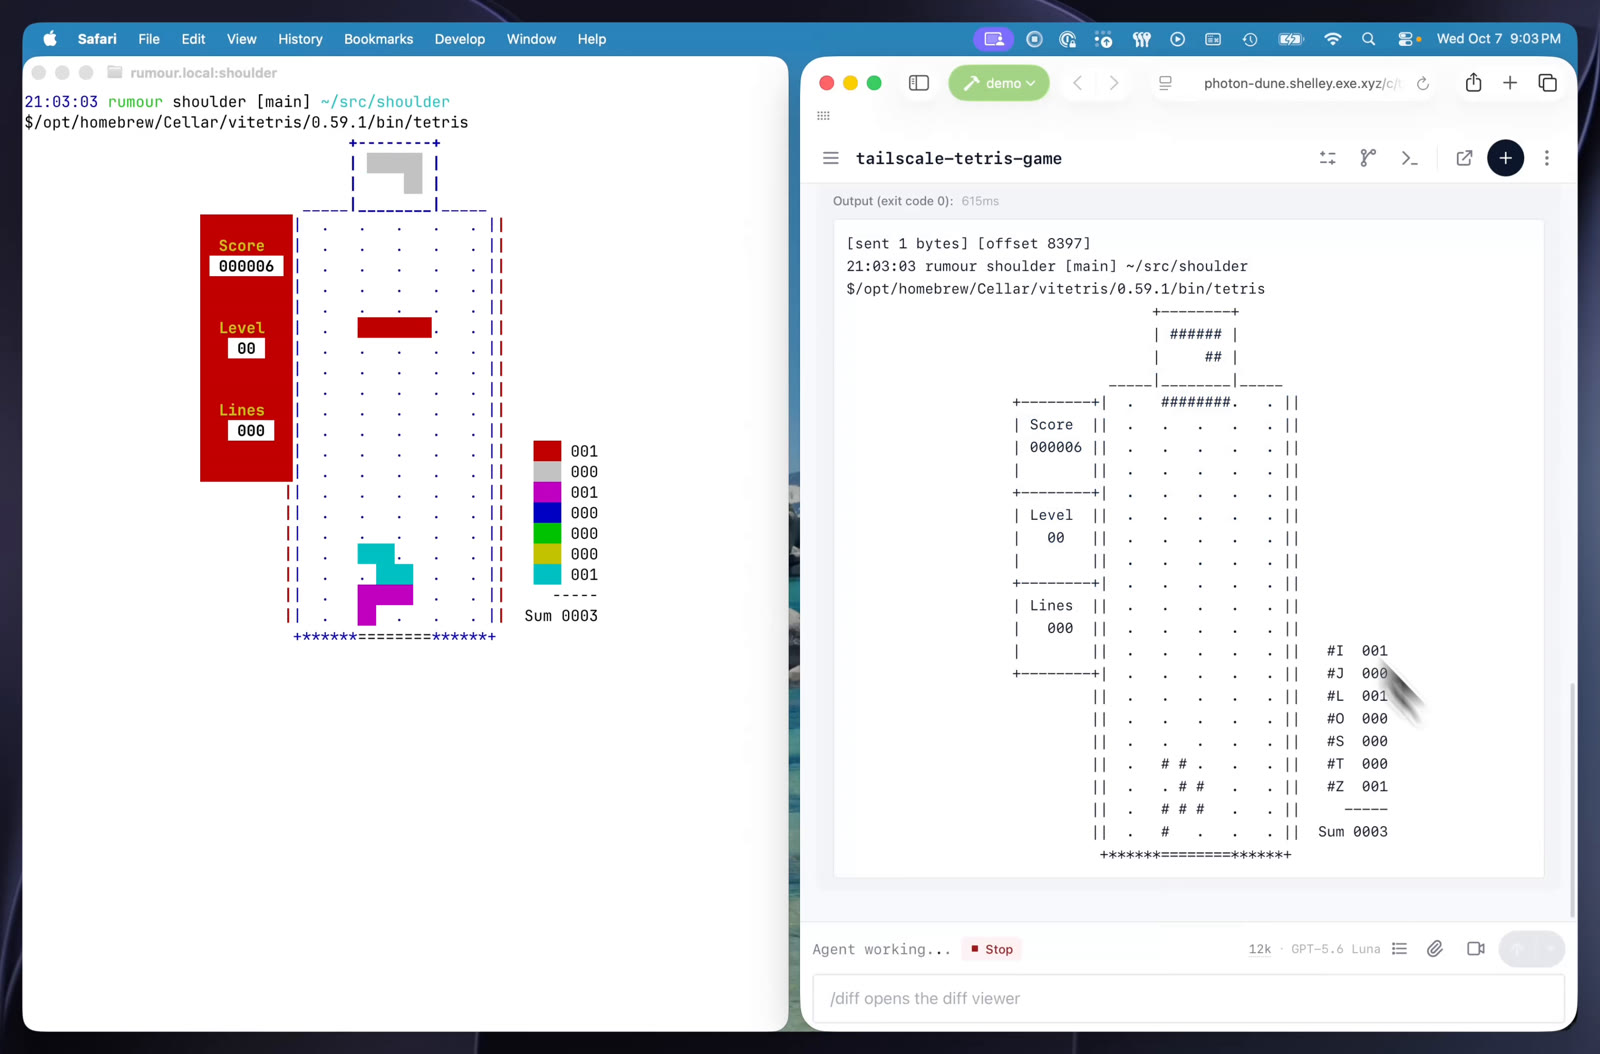Open the File menu

pos(149,39)
